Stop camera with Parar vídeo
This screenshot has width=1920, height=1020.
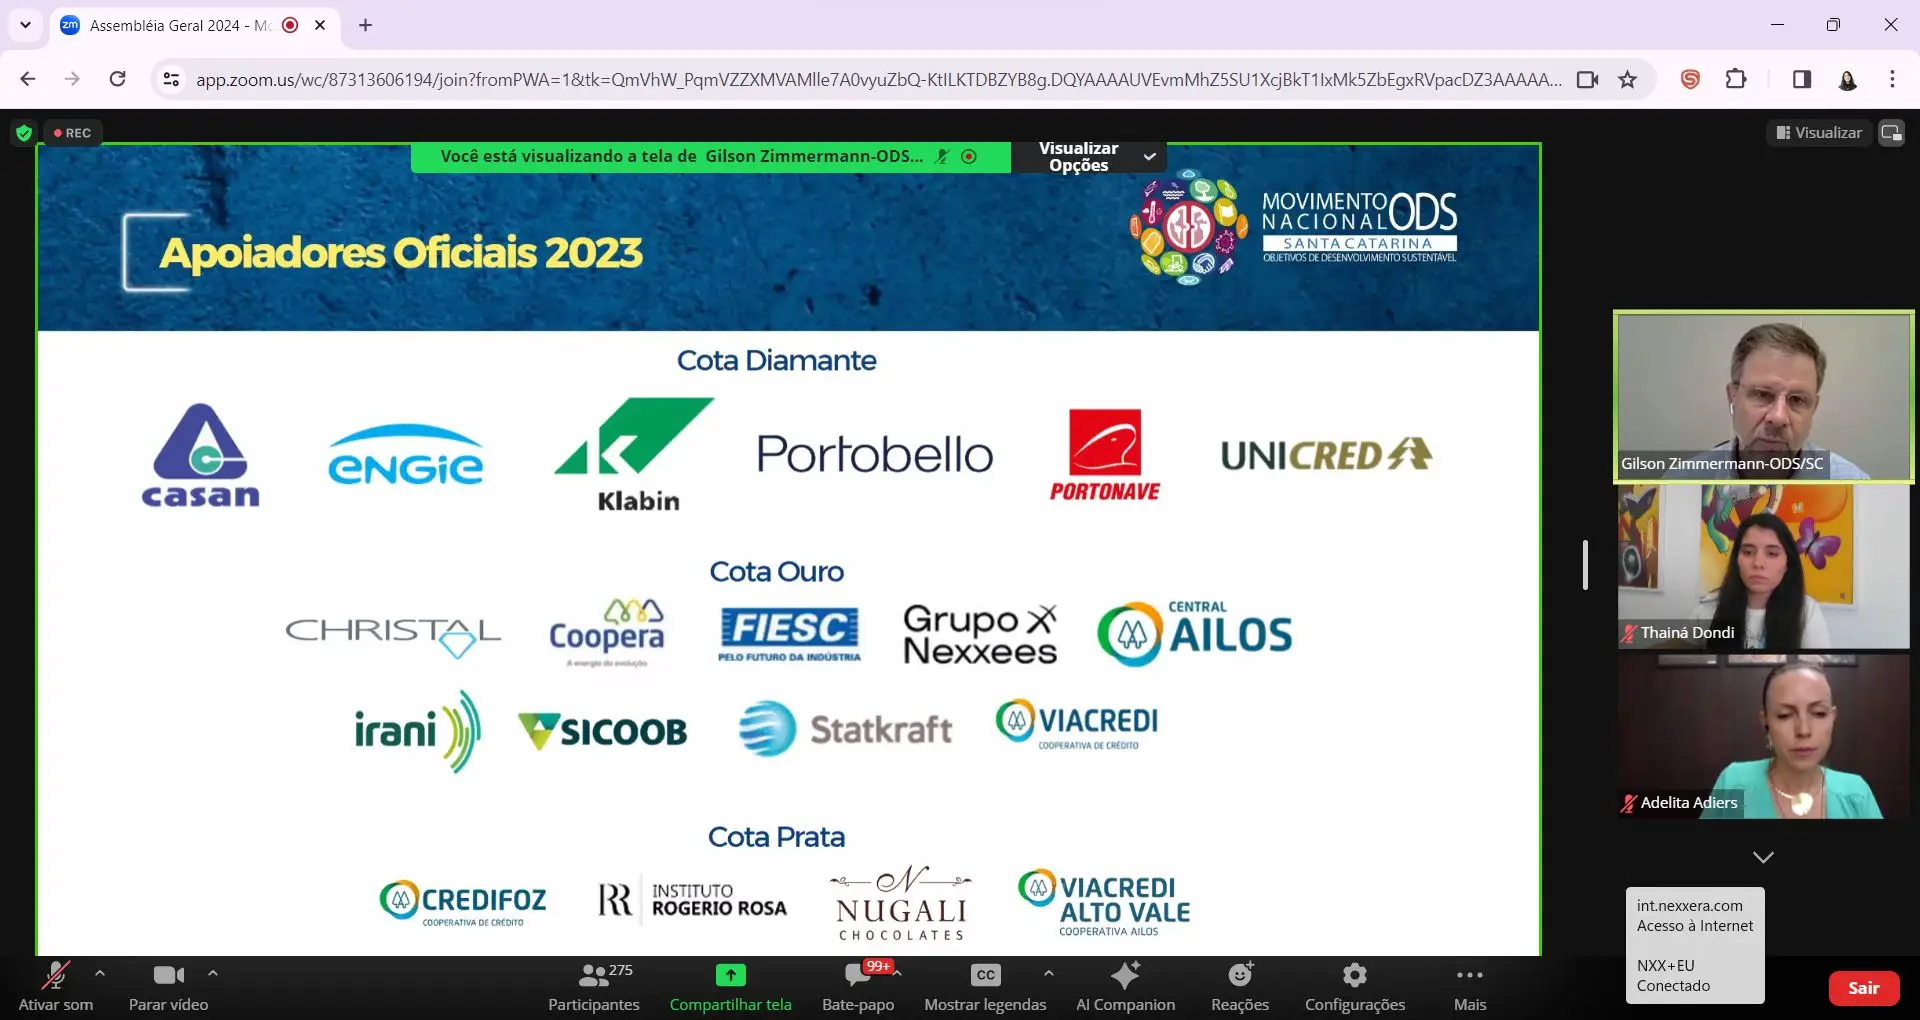[x=168, y=986]
